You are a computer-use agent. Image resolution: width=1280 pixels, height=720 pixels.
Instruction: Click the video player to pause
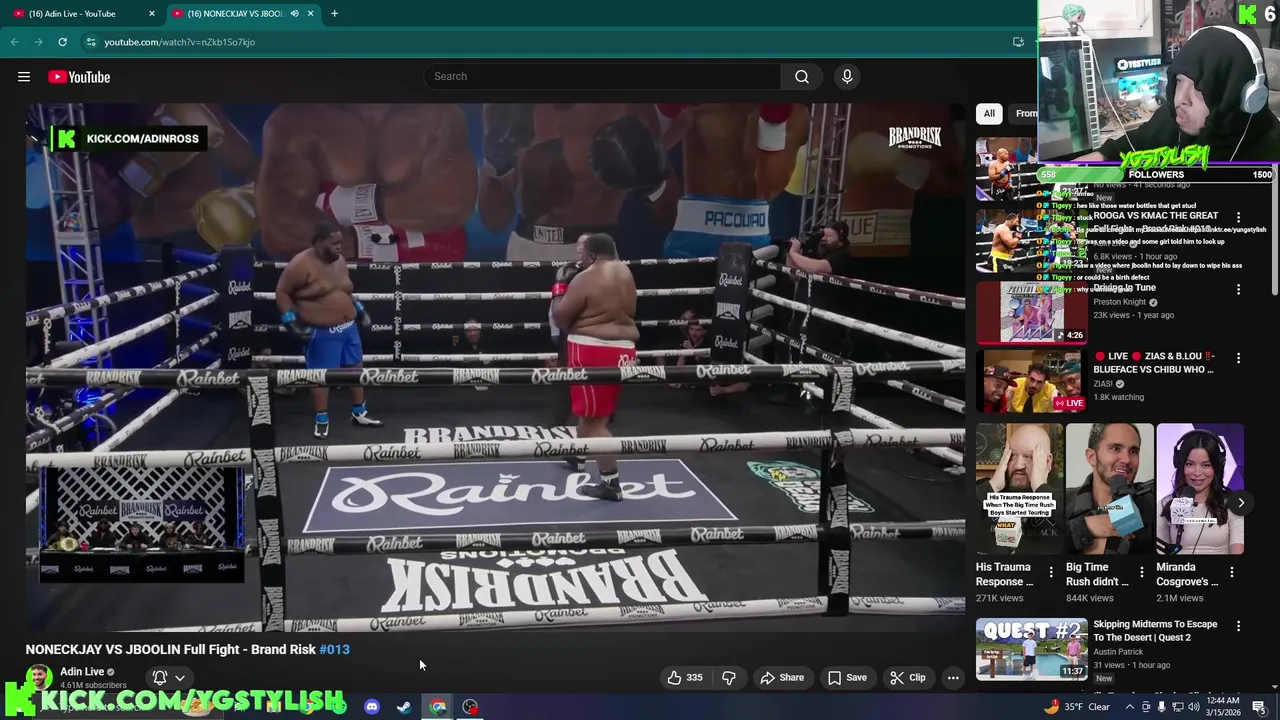pyautogui.click(x=495, y=367)
